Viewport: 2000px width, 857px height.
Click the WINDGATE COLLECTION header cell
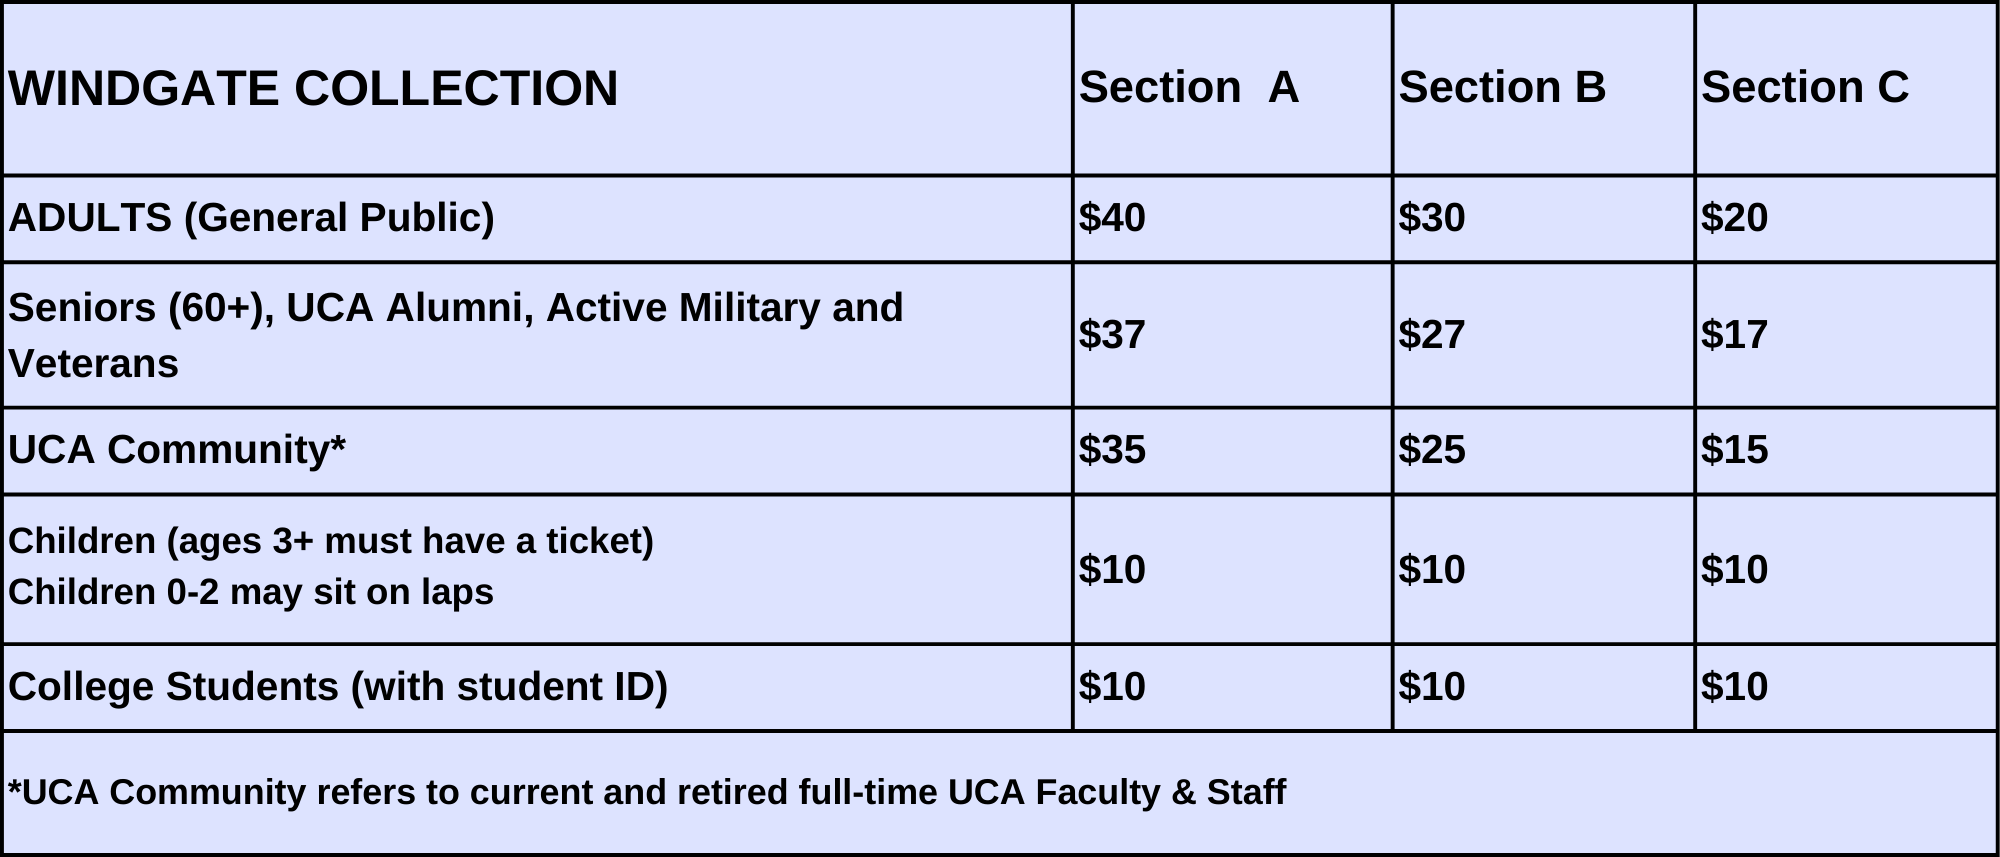click(x=537, y=89)
